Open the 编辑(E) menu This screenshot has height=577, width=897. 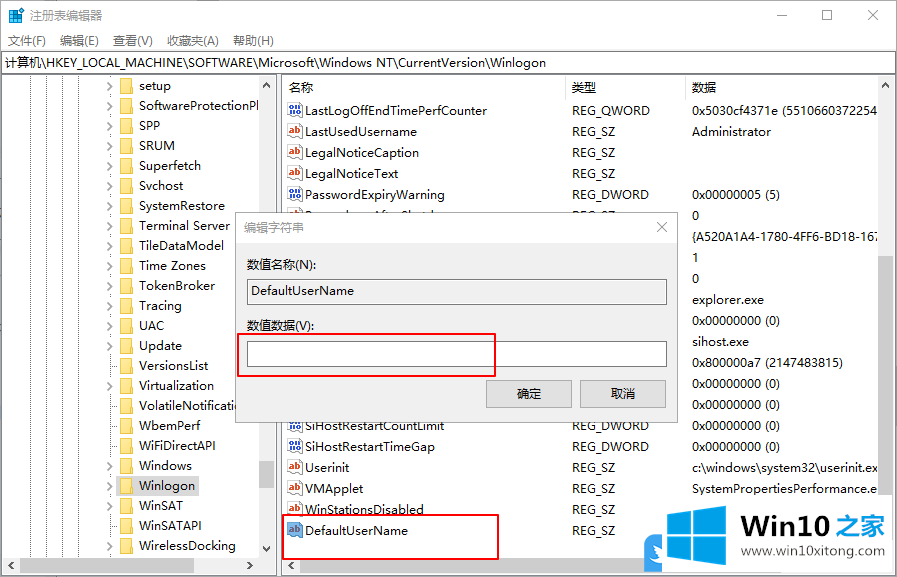[79, 41]
